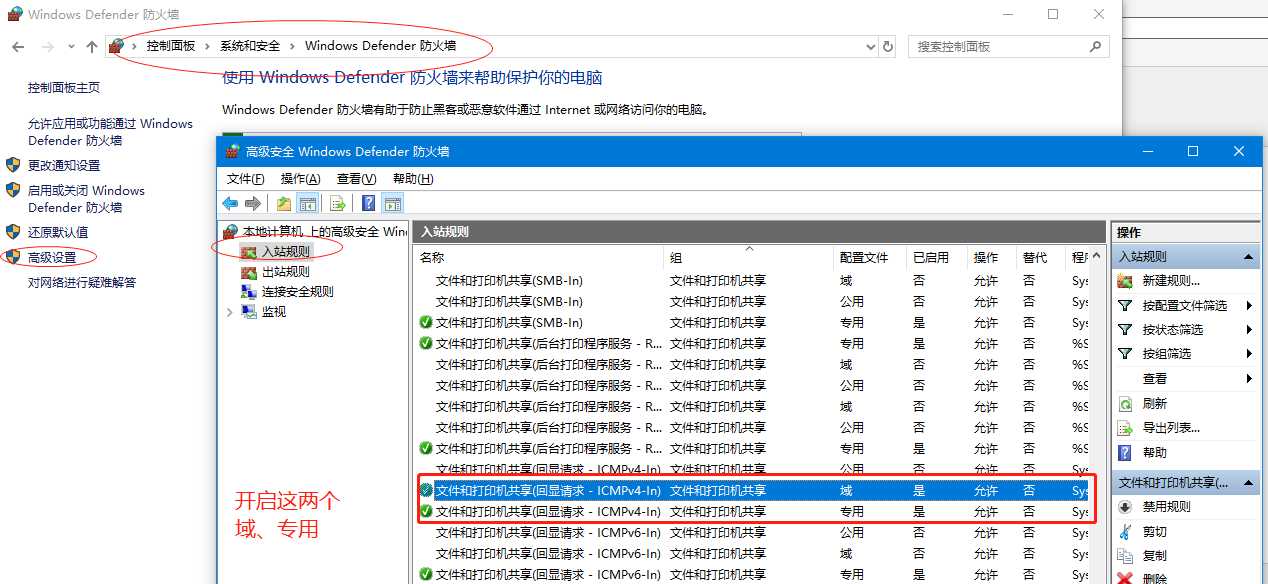The width and height of the screenshot is (1268, 584).
Task: Click Control Panel window's back arrow
Action: (17, 47)
